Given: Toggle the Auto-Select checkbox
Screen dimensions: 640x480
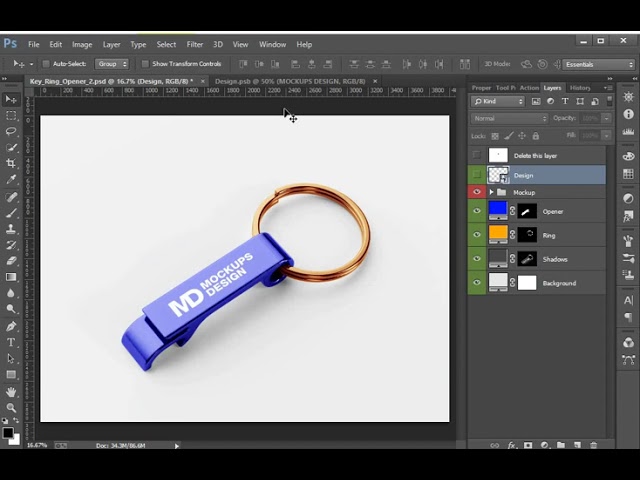Looking at the screenshot, I should click(46, 64).
